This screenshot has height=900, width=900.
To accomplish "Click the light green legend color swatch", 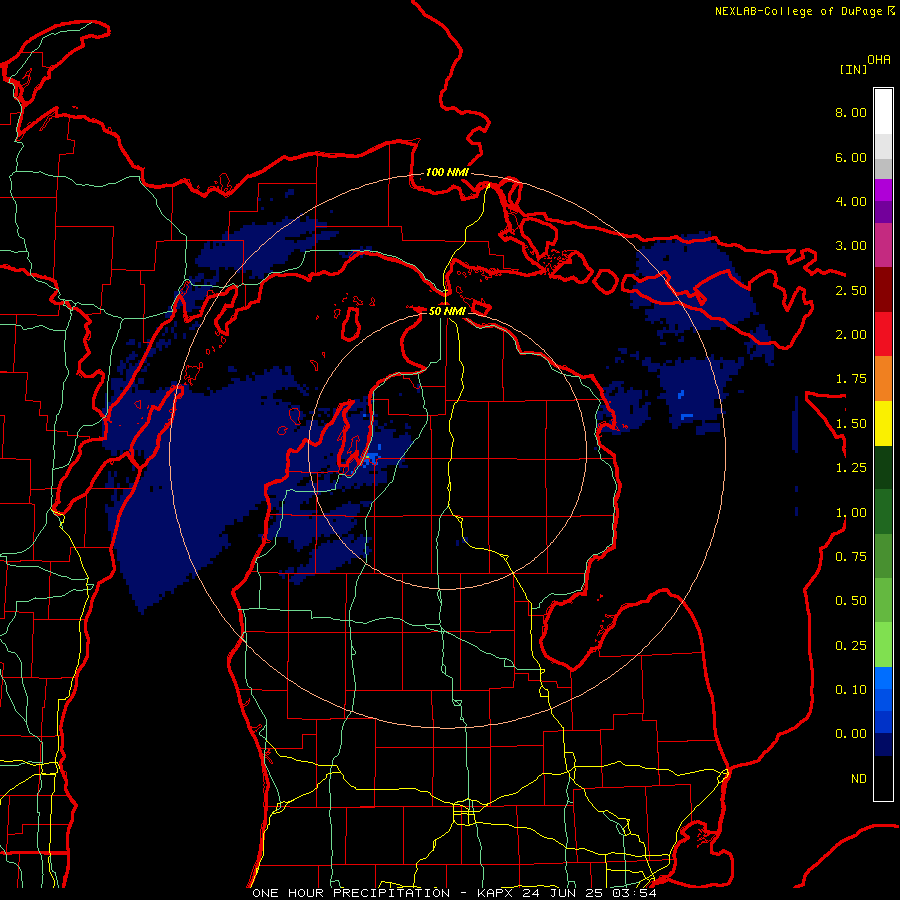I will [883, 645].
